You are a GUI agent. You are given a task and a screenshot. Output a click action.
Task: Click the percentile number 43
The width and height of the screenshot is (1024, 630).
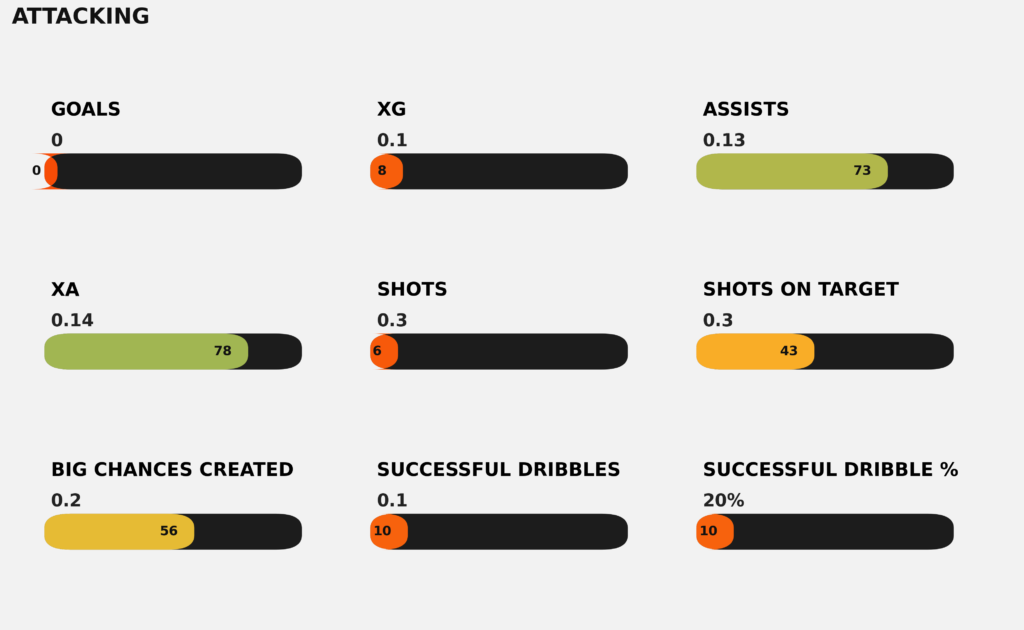tap(789, 351)
